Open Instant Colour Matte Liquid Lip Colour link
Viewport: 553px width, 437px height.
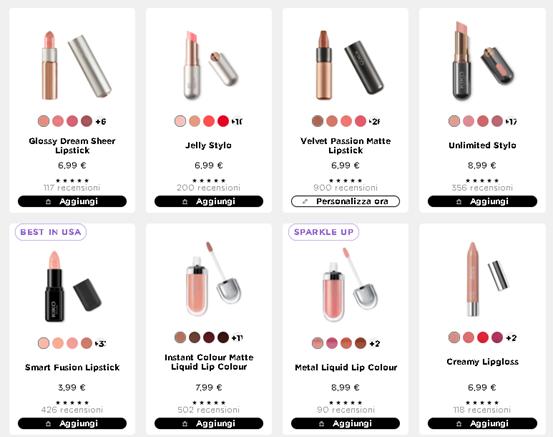click(209, 362)
